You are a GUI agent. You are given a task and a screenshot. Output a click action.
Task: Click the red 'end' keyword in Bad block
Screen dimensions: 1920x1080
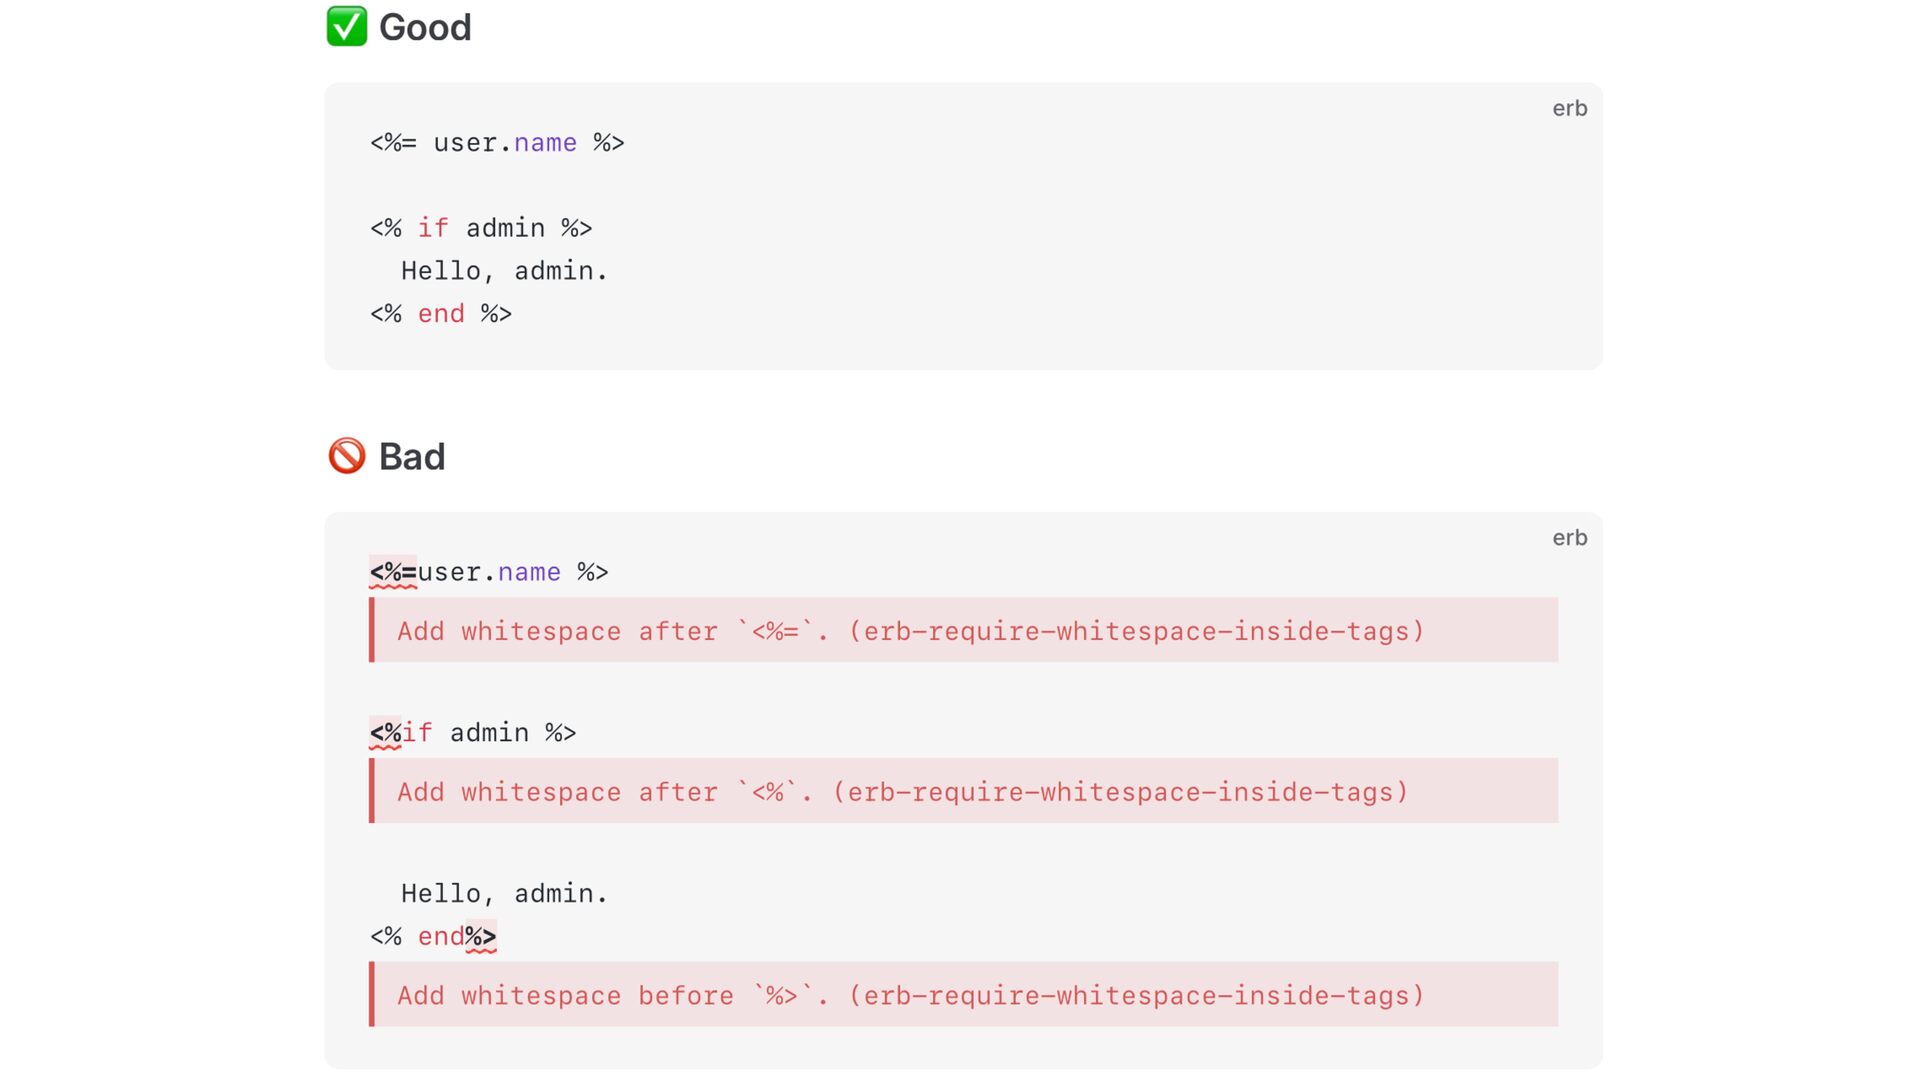tap(441, 937)
